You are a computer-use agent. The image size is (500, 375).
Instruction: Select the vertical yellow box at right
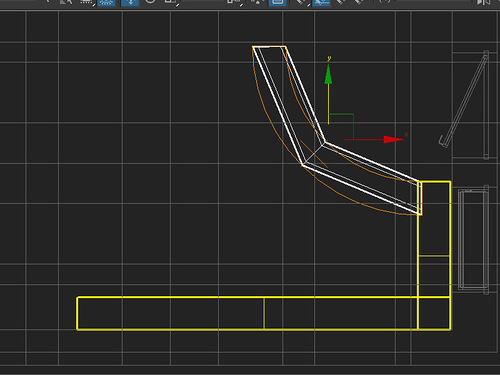[434, 255]
